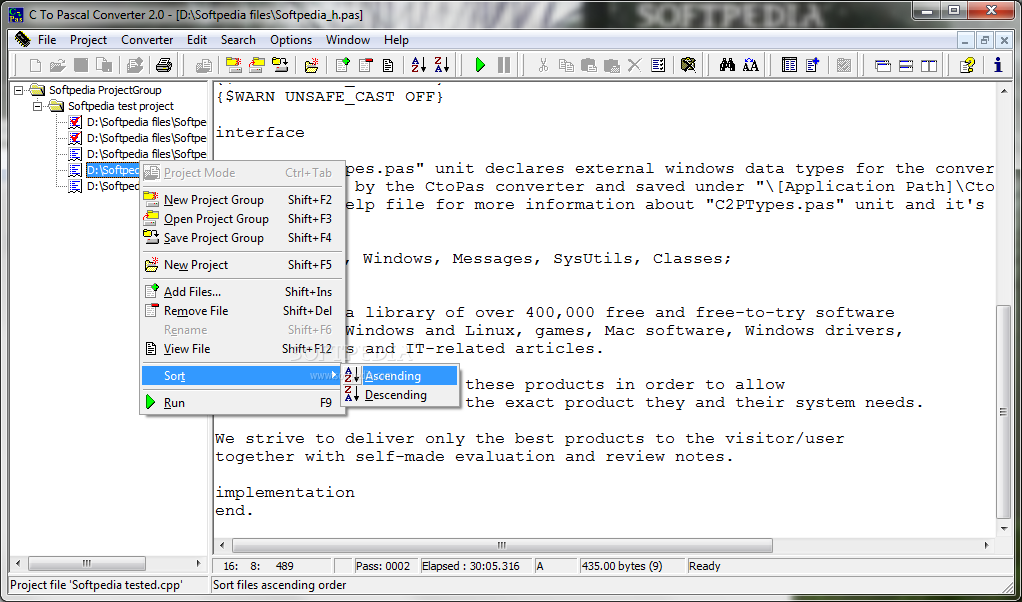Click the Select All checklist toolbar icon
Viewport: 1022px width, 602px height.
(x=658, y=65)
